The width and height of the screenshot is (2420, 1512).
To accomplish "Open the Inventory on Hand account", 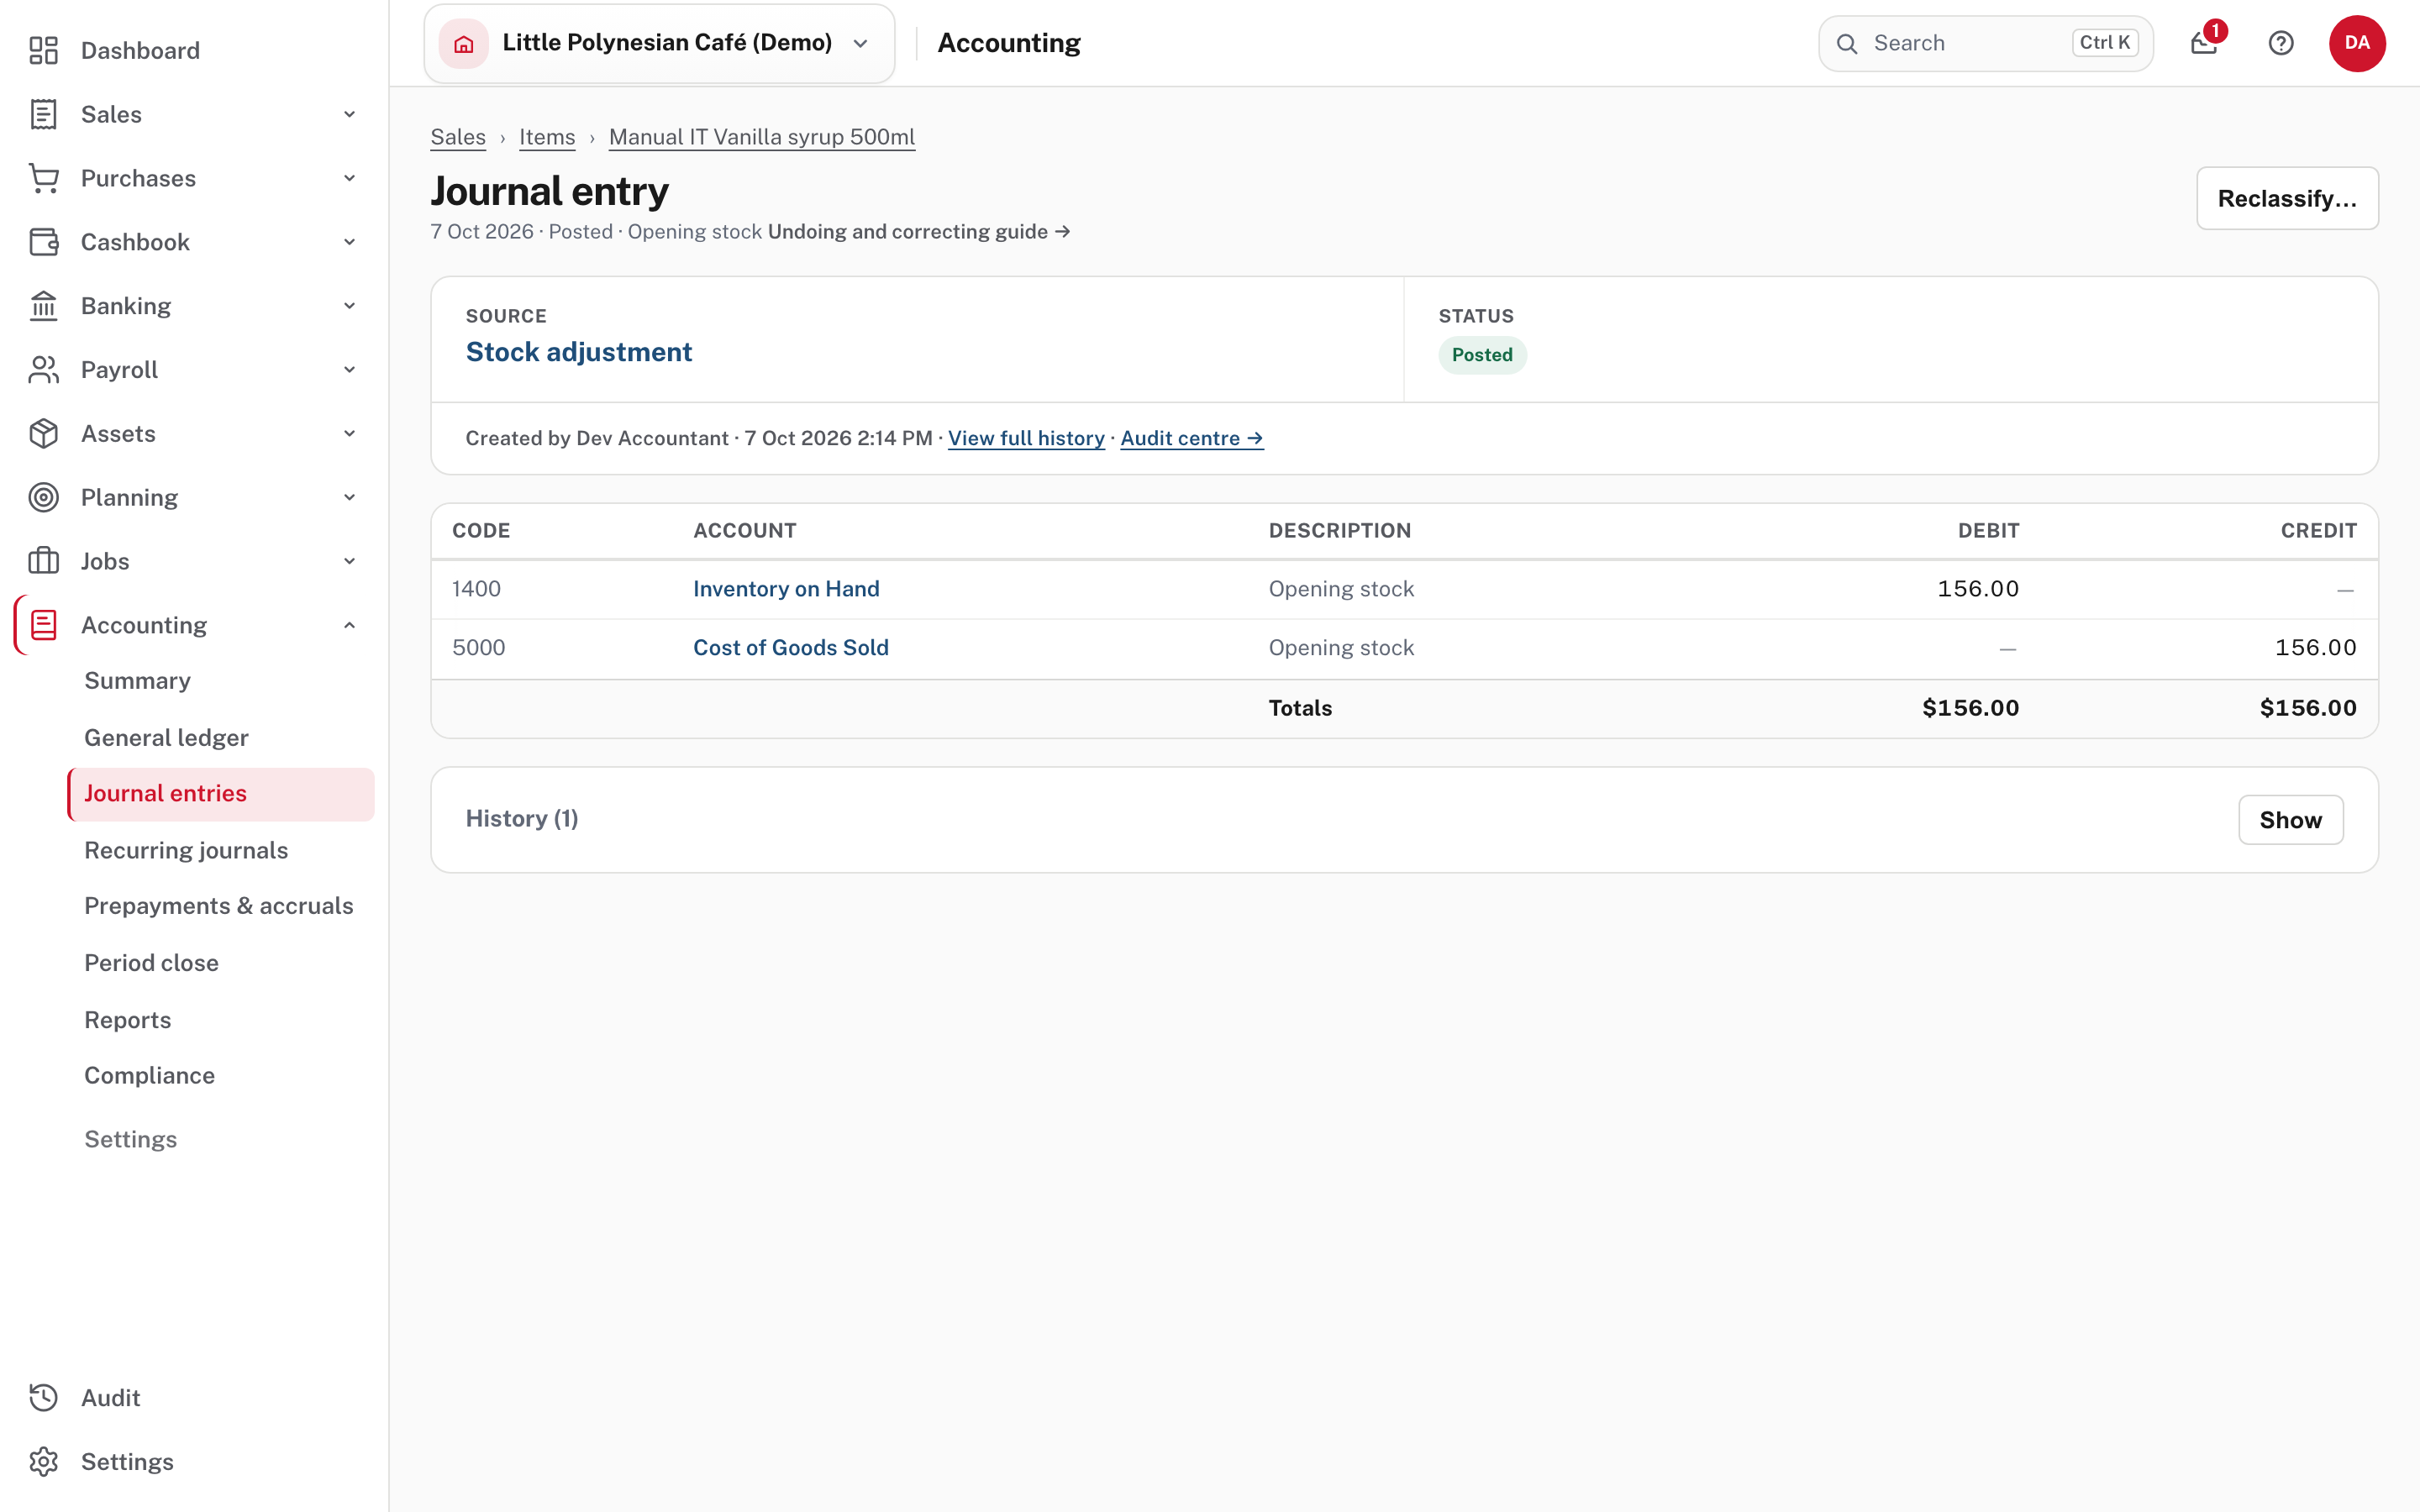I will click(x=786, y=589).
